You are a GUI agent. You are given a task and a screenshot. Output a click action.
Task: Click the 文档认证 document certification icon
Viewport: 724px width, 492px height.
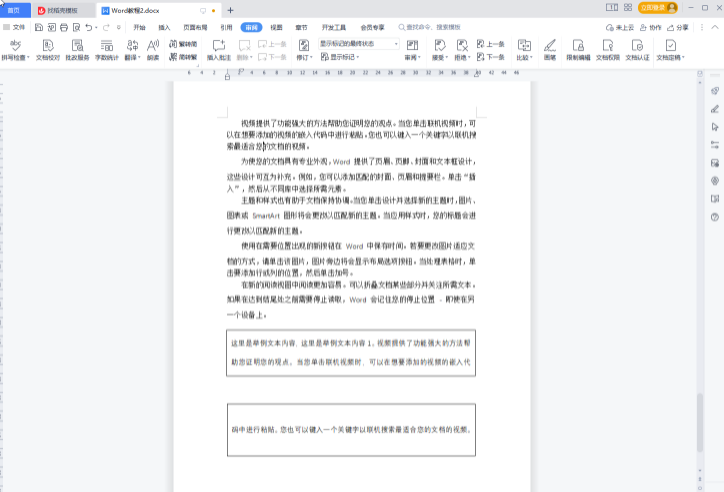[637, 50]
